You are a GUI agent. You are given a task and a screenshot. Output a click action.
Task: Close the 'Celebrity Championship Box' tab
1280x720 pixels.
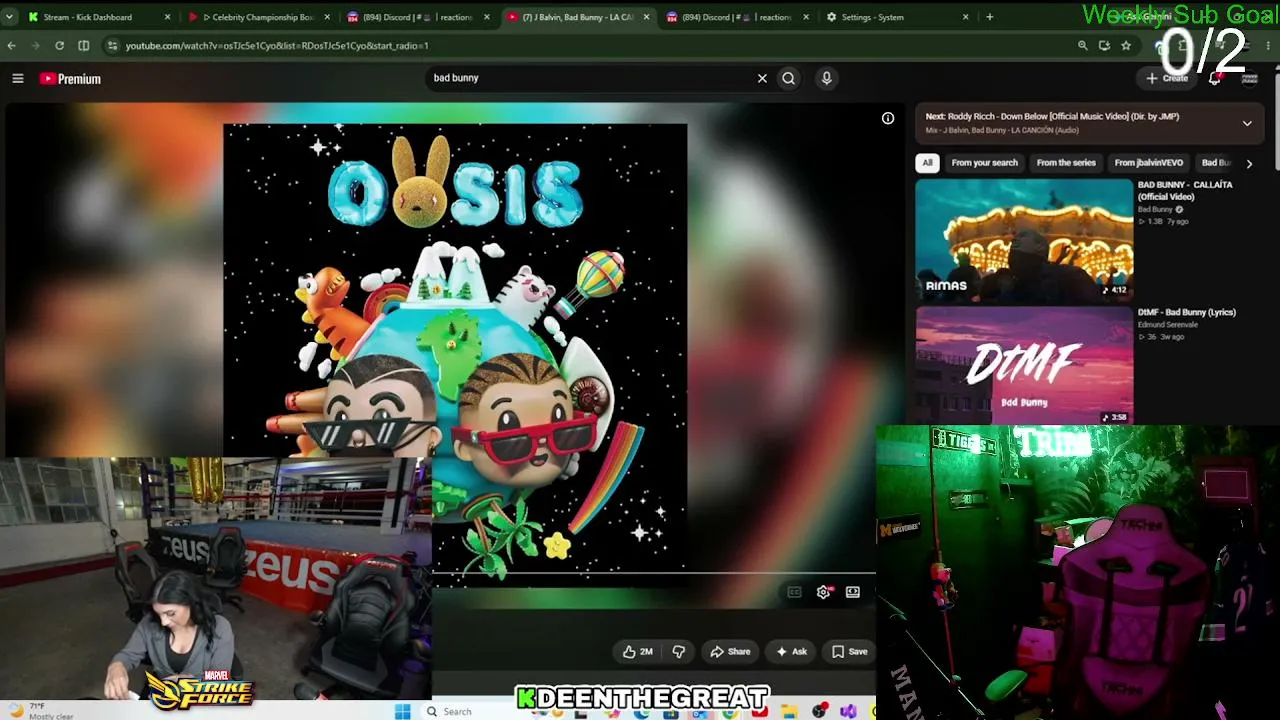click(x=327, y=17)
